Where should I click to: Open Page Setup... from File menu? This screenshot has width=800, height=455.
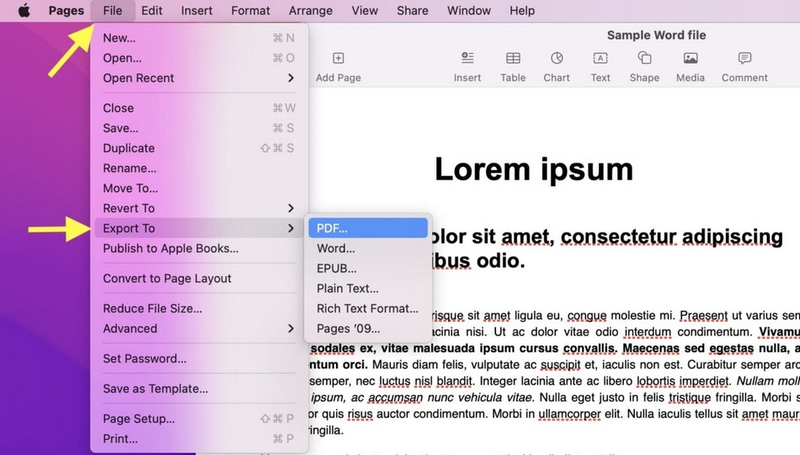[199, 419]
